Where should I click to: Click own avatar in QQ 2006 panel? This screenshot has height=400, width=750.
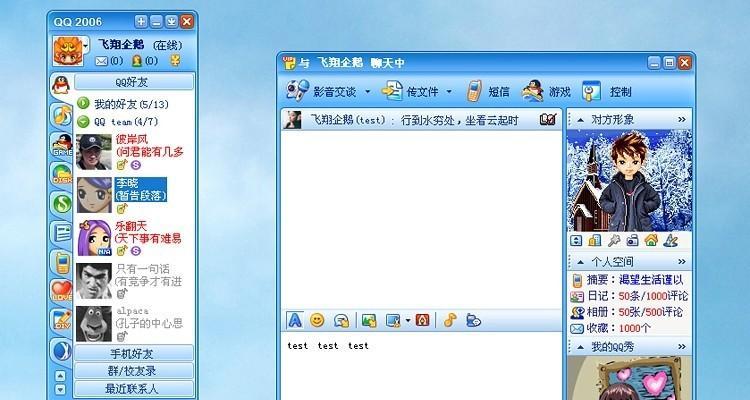point(67,51)
